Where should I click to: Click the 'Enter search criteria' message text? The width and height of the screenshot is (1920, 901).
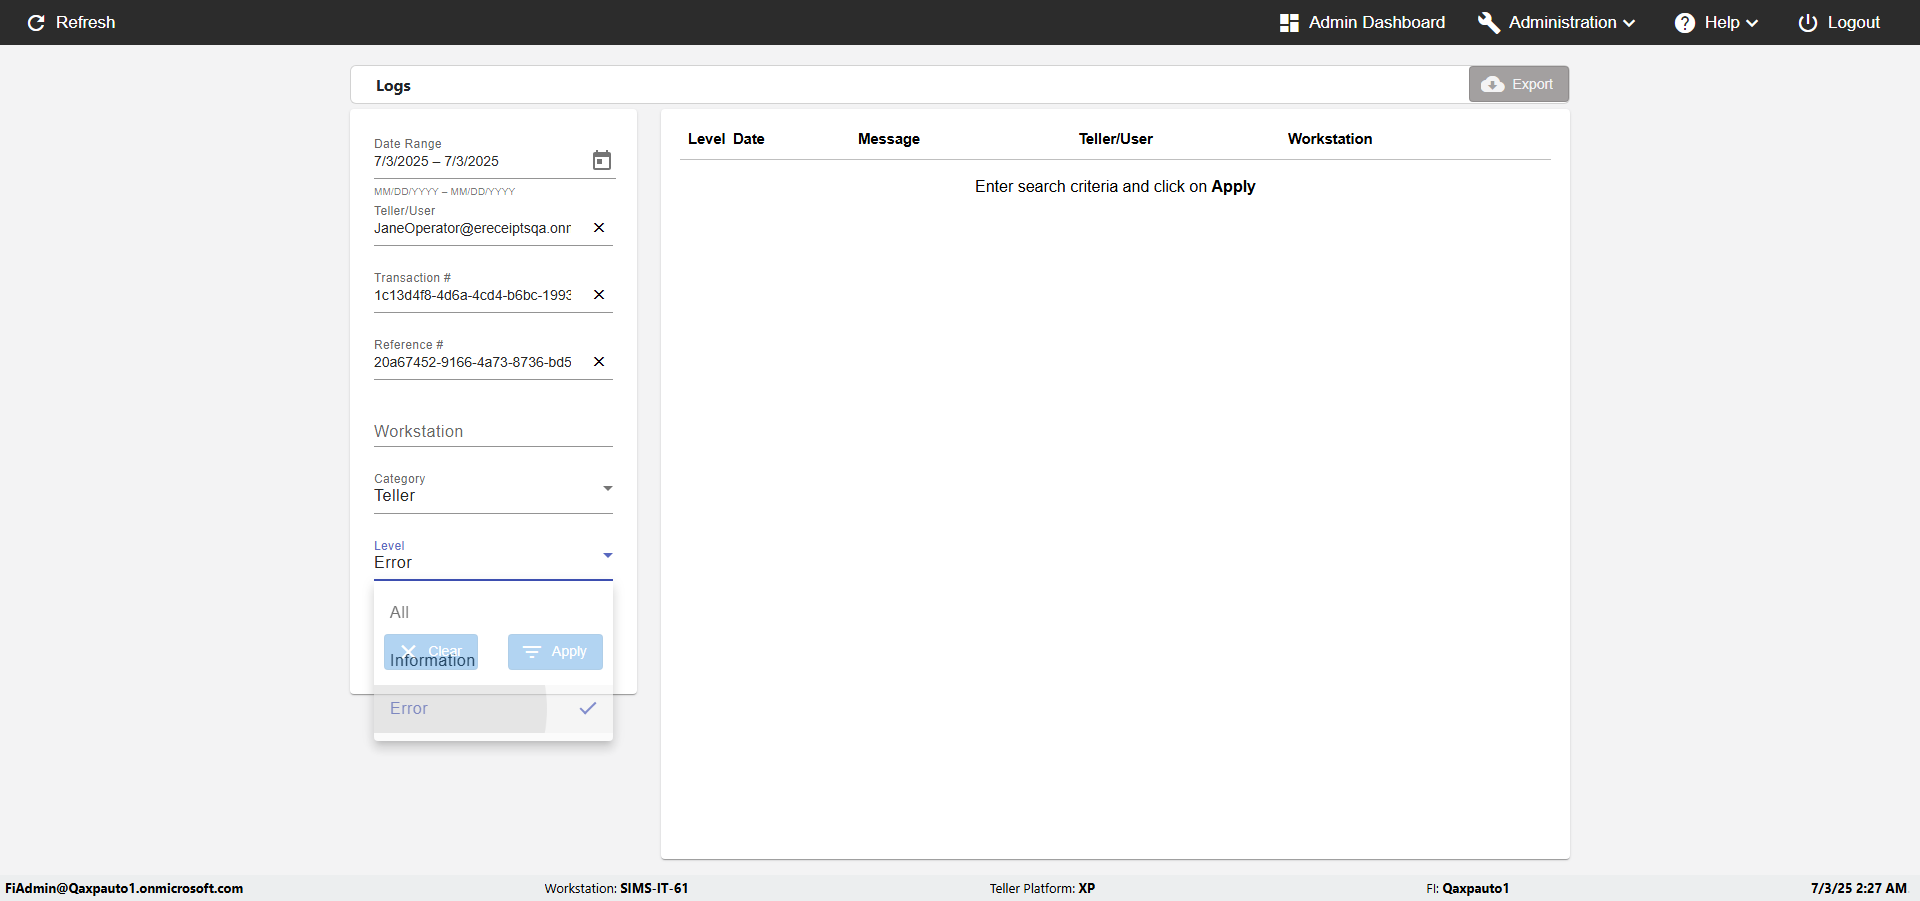(x=1115, y=186)
